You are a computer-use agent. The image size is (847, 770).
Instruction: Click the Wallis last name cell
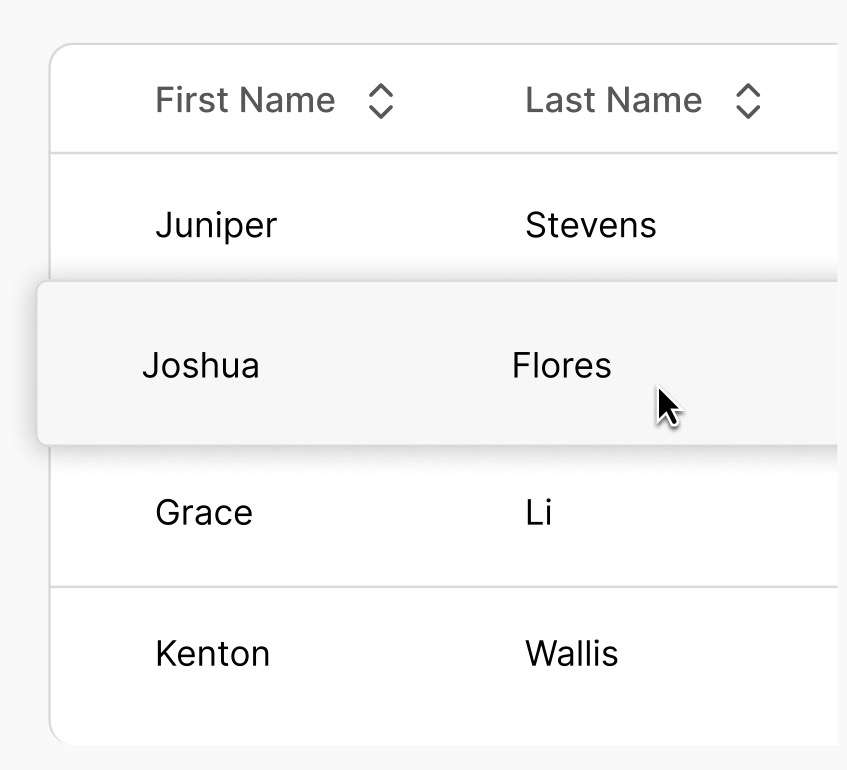tap(571, 654)
